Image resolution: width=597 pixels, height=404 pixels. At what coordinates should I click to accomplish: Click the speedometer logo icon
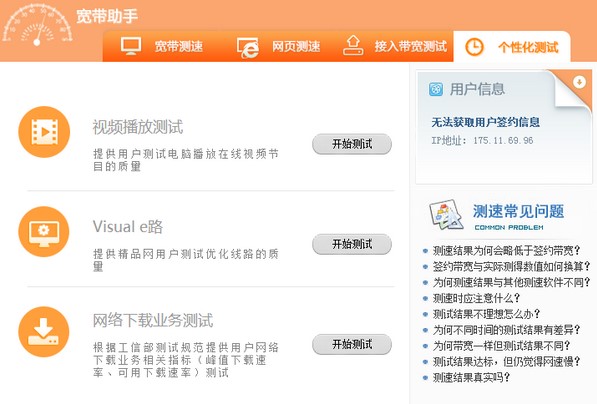click(37, 24)
